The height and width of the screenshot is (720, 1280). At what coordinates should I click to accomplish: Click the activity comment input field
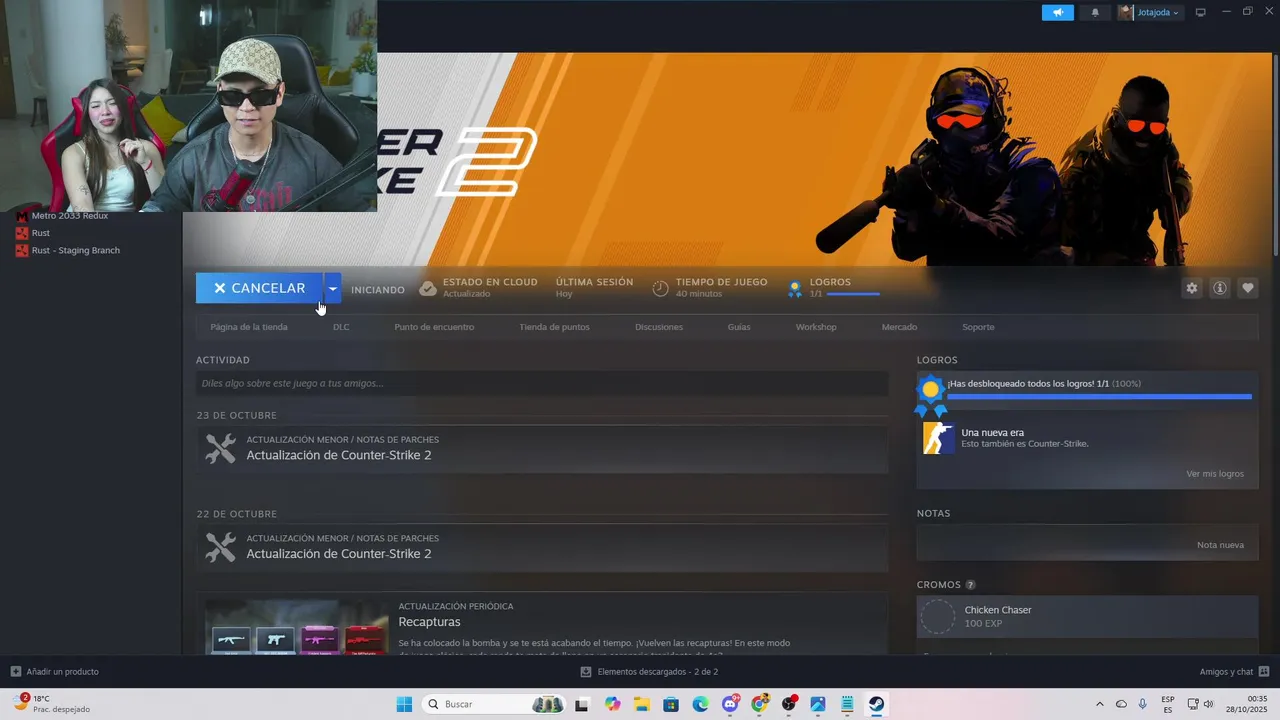[x=542, y=383]
